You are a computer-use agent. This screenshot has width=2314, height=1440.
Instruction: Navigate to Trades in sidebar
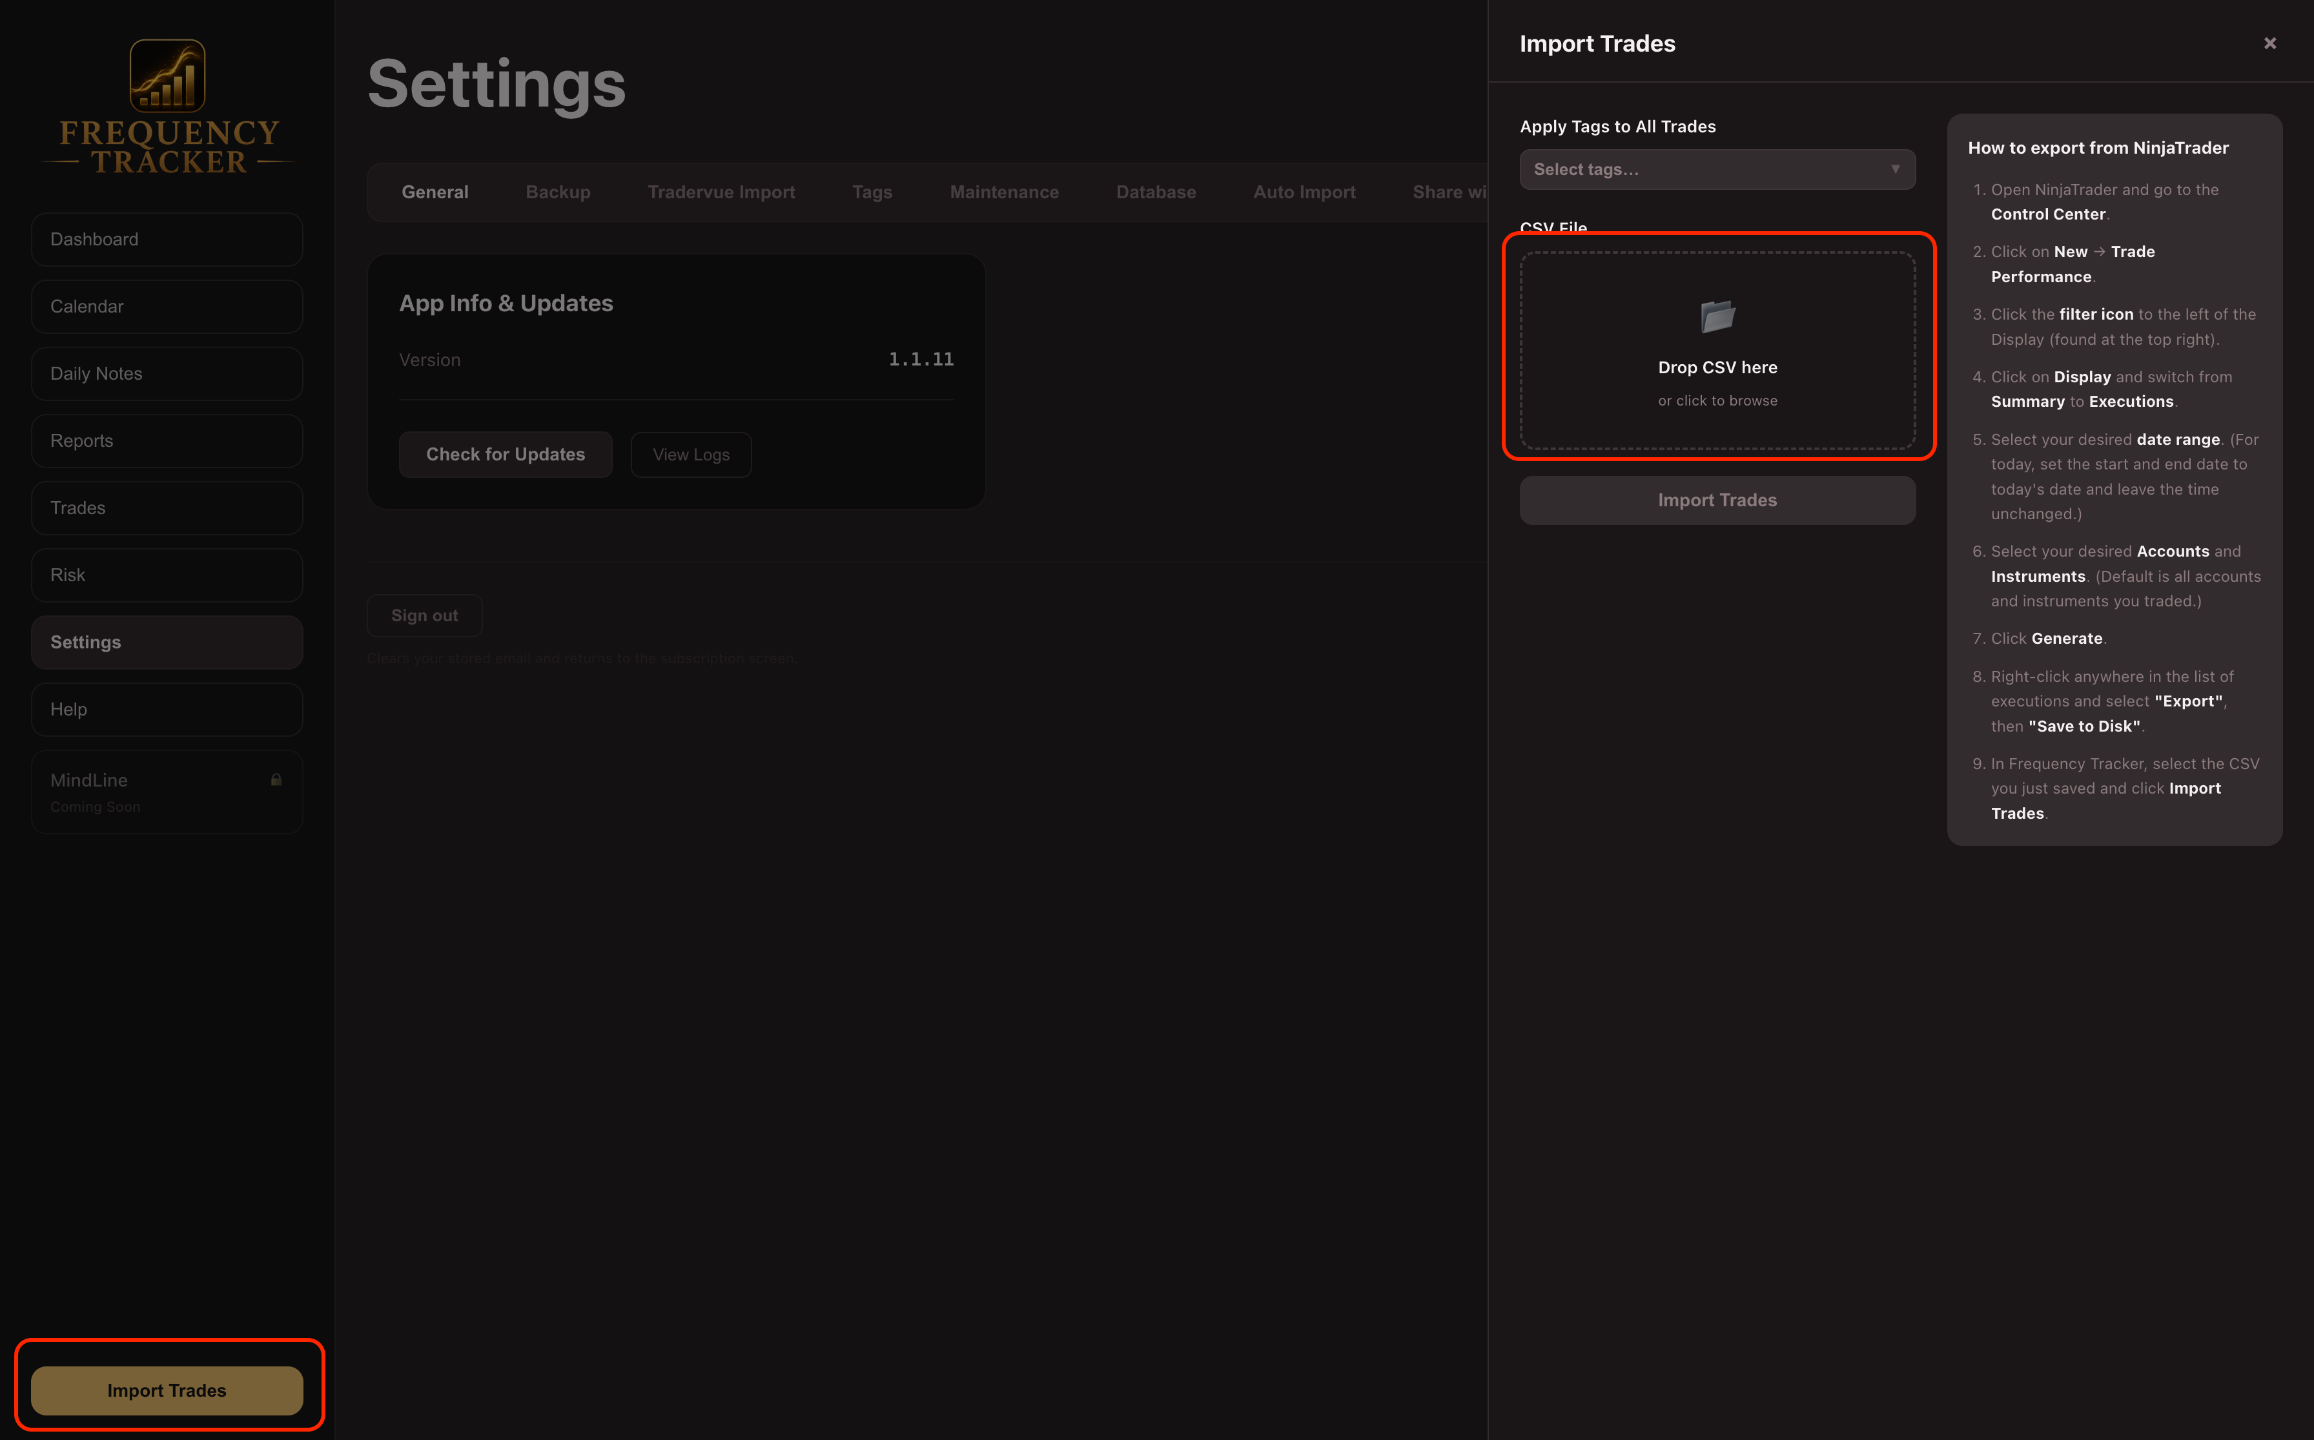tap(167, 507)
